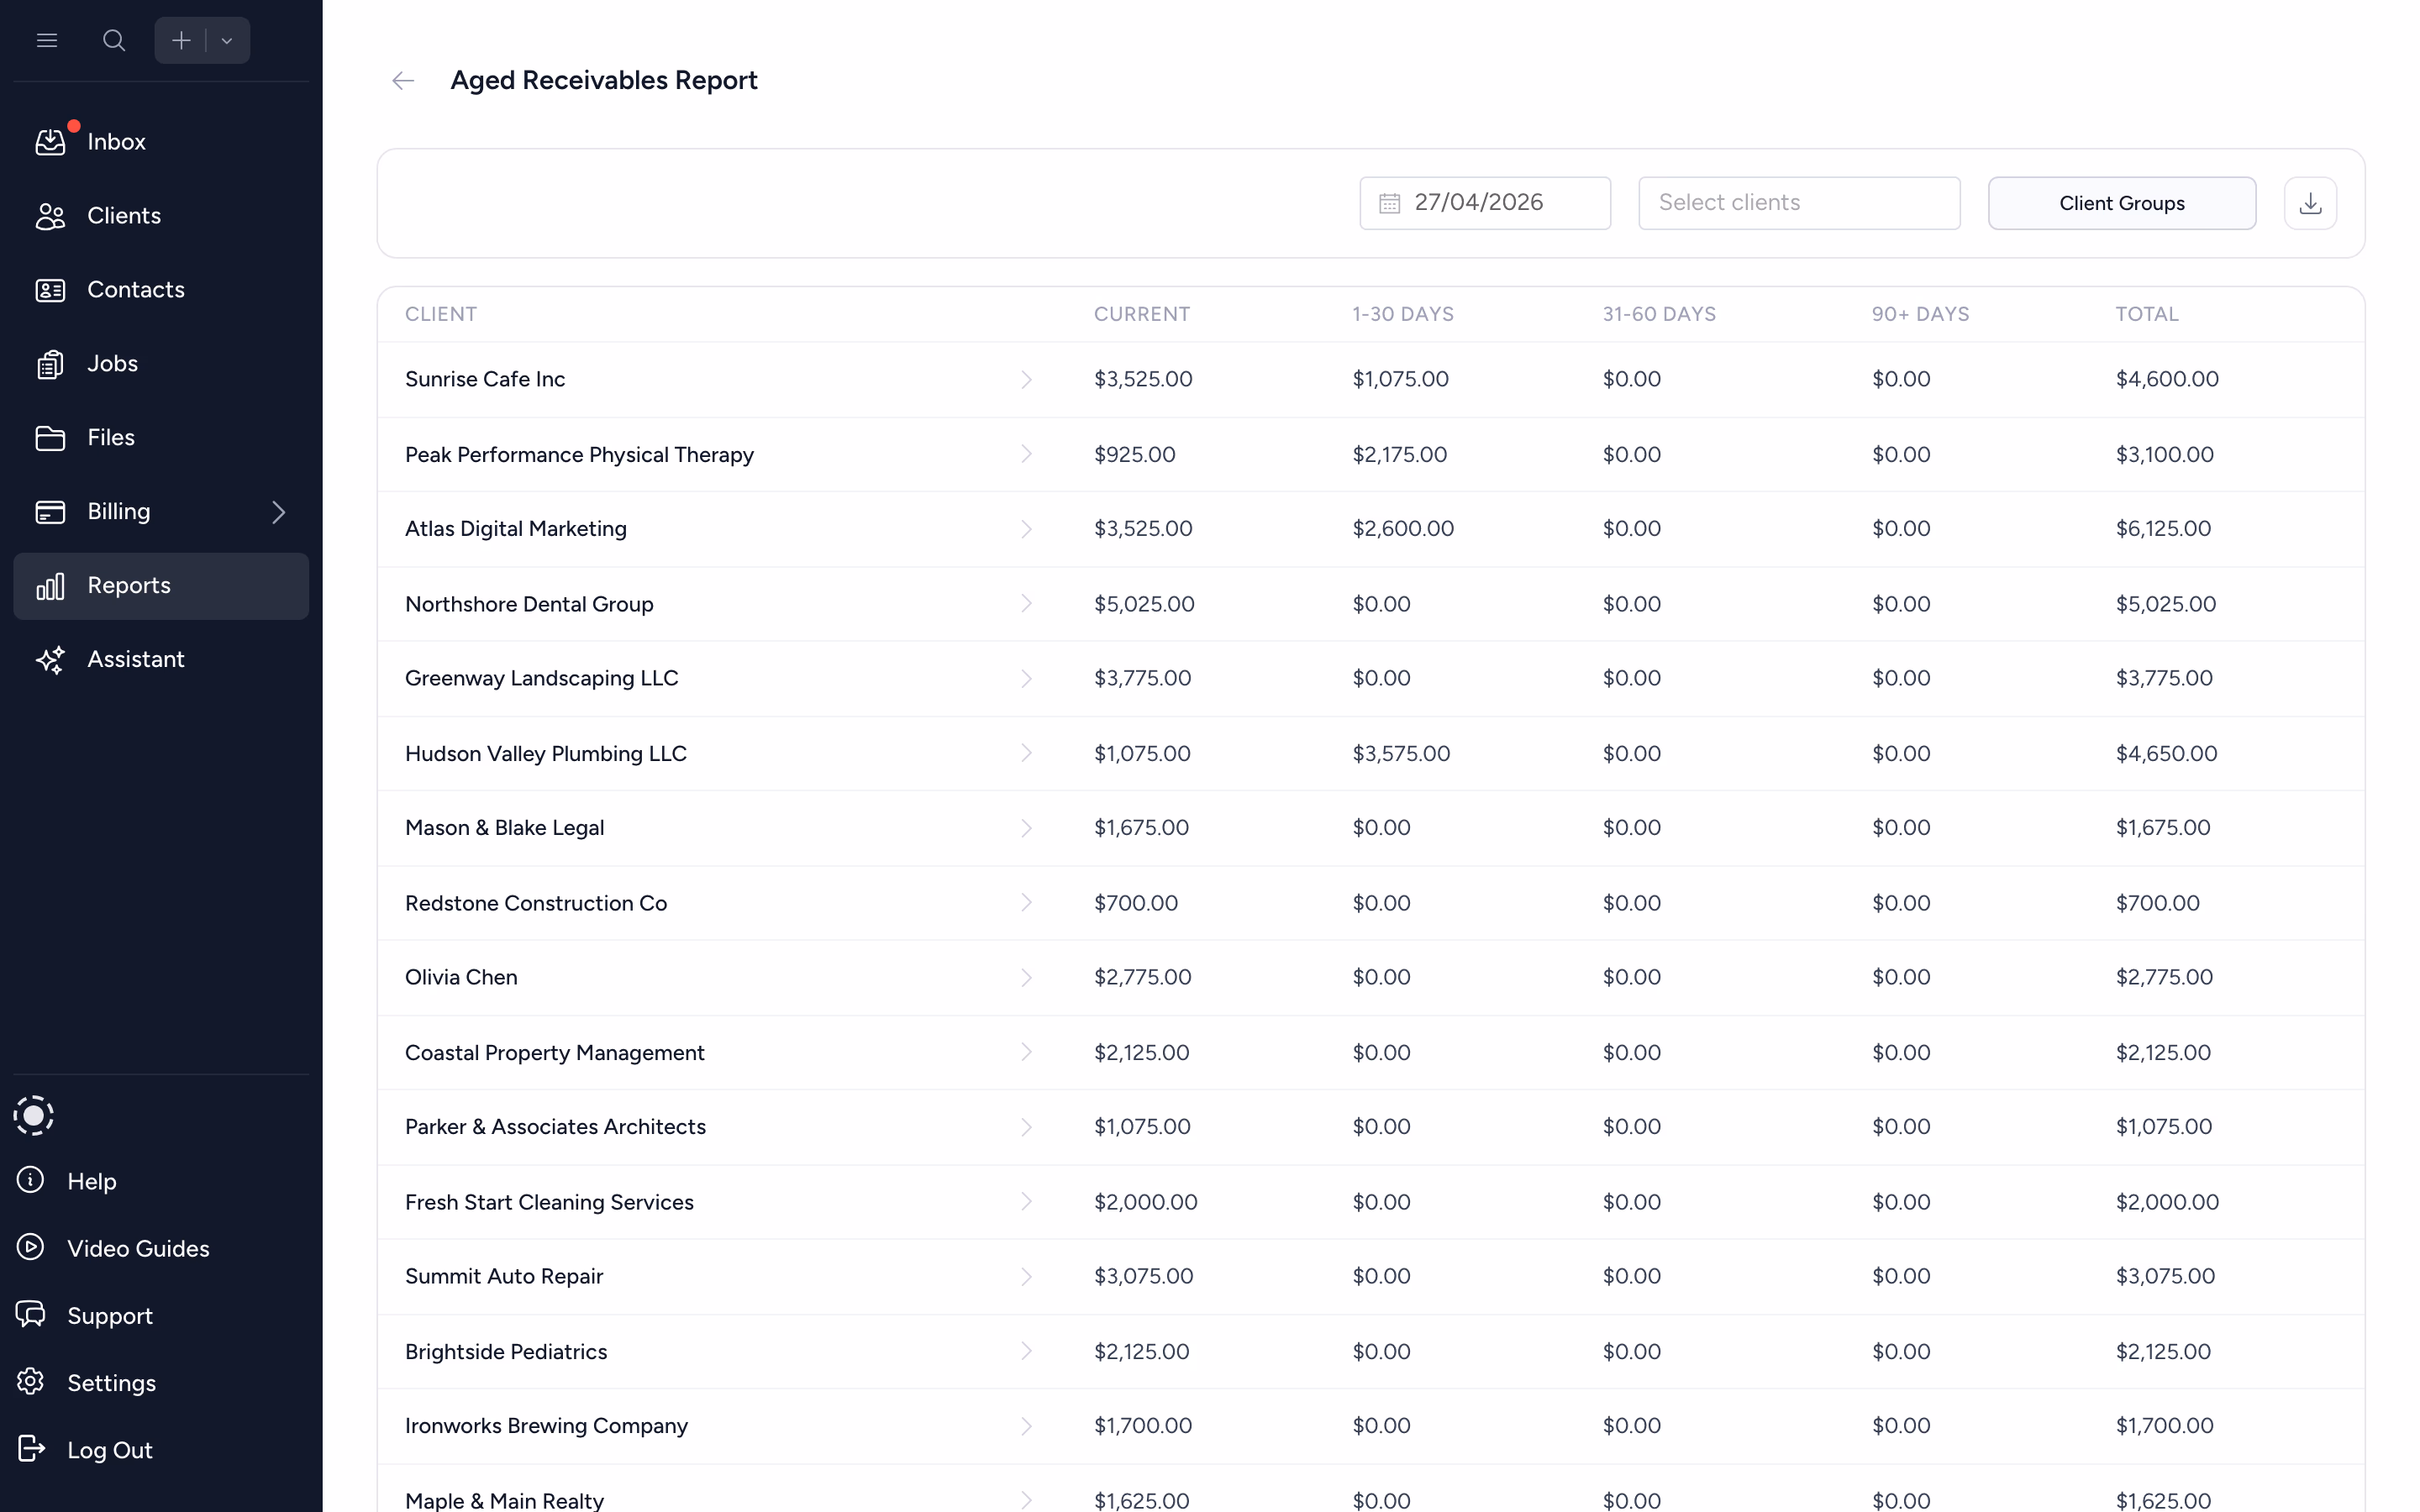Click the search icon in the sidebar
Viewport: 2420px width, 1512px height.
click(x=114, y=40)
